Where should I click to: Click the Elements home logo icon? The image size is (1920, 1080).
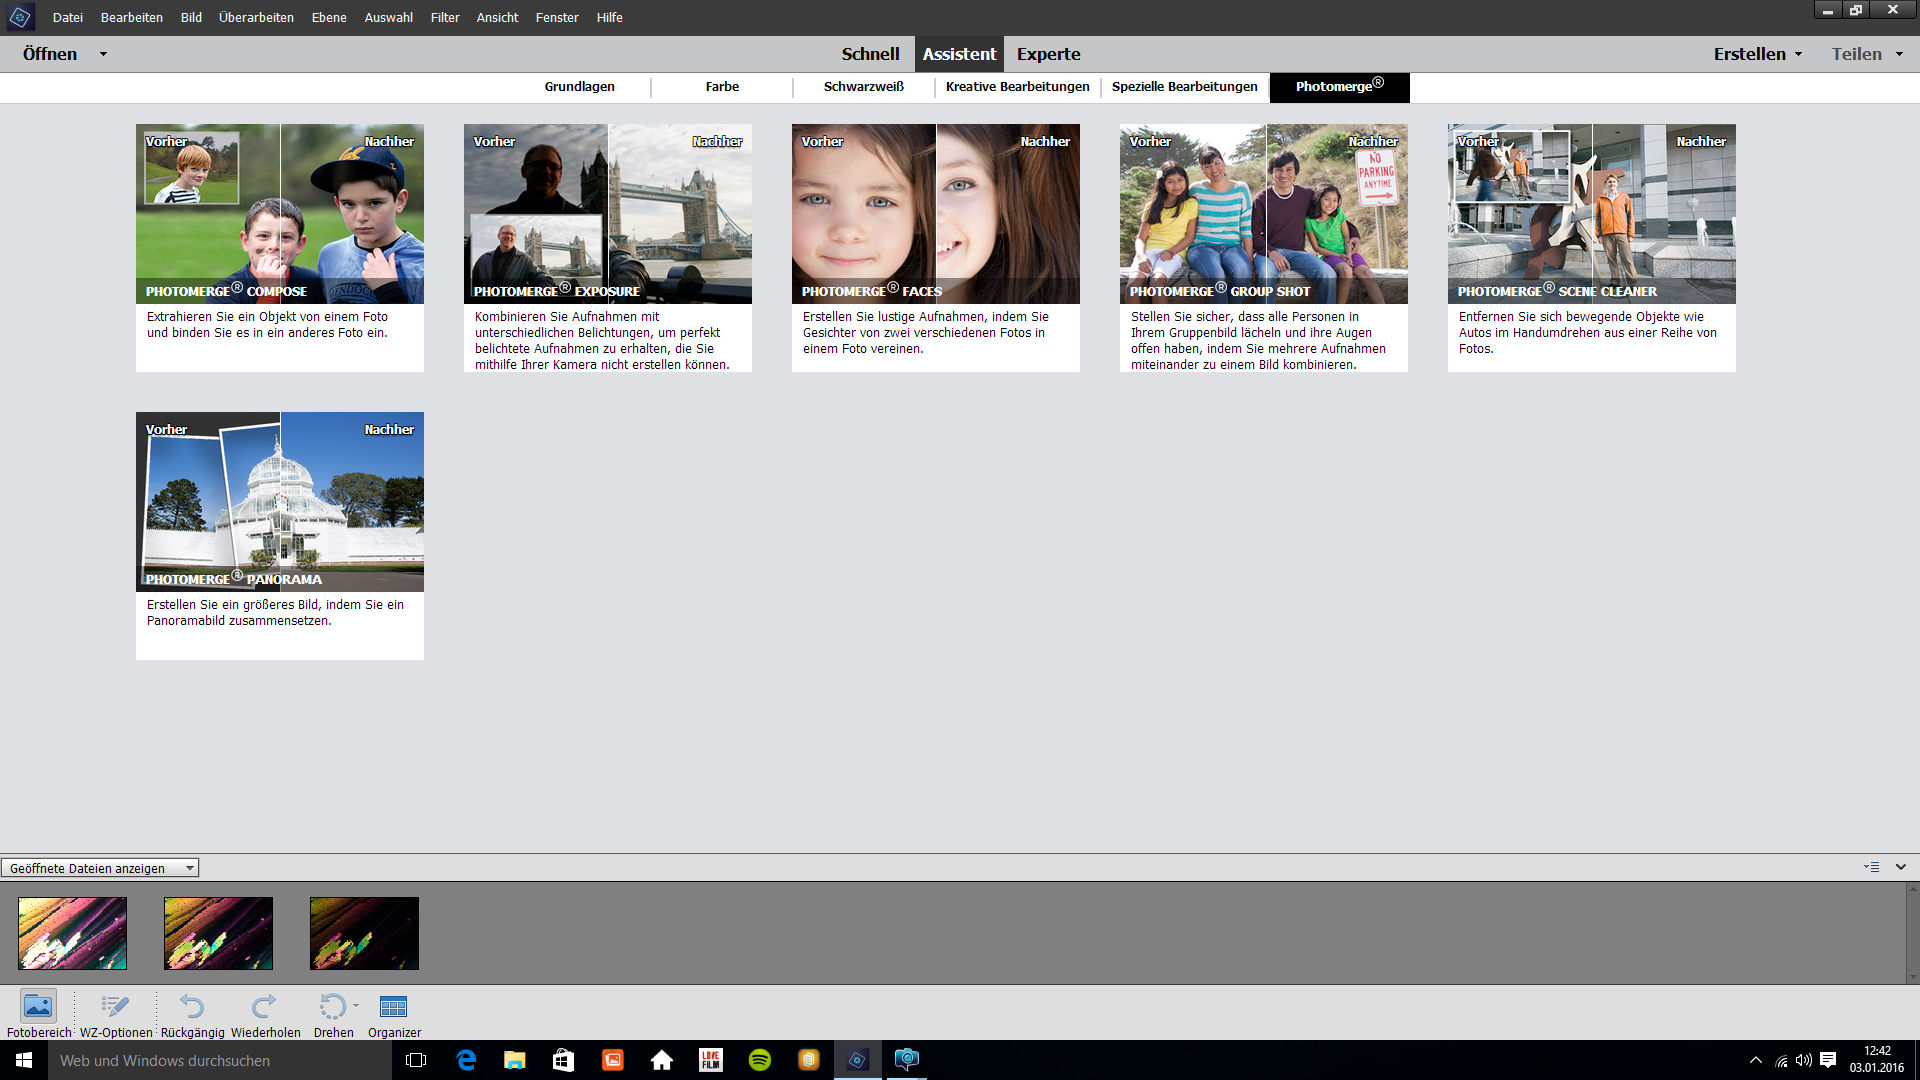(x=20, y=17)
